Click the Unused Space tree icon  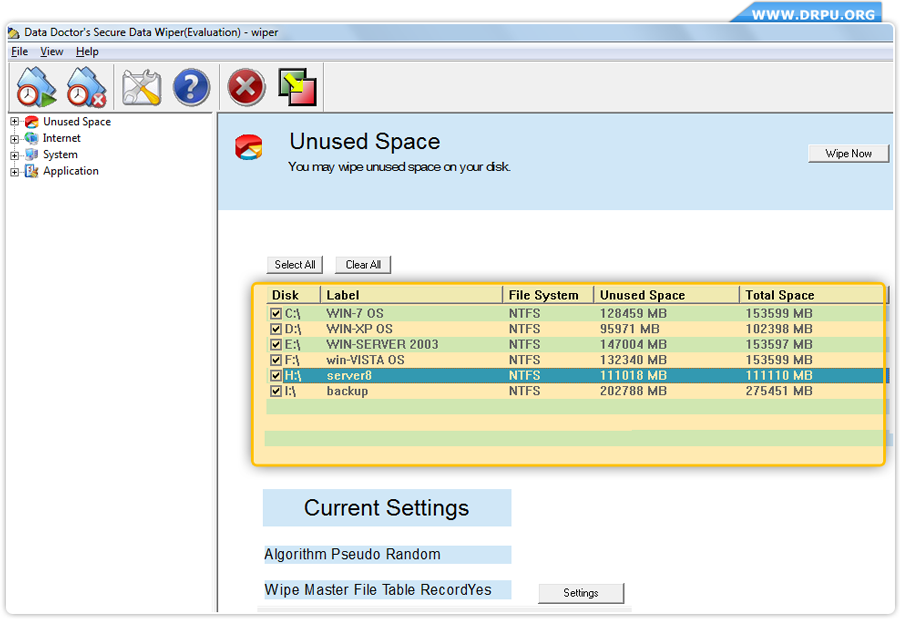click(x=32, y=122)
